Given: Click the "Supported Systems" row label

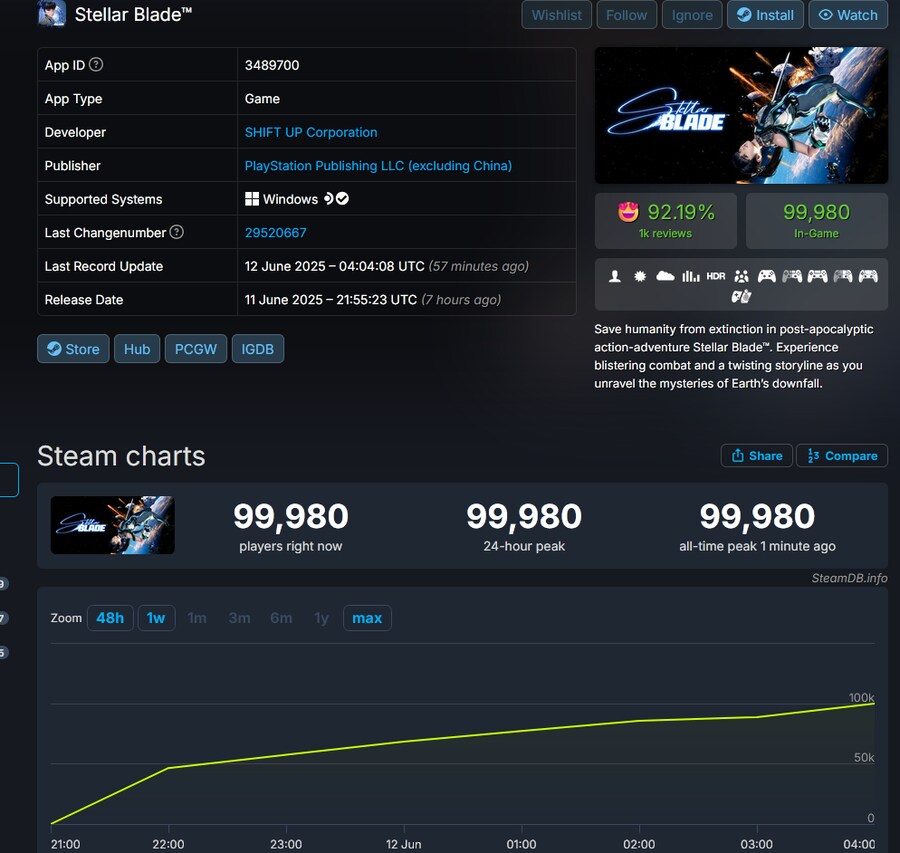Looking at the screenshot, I should pyautogui.click(x=103, y=199).
